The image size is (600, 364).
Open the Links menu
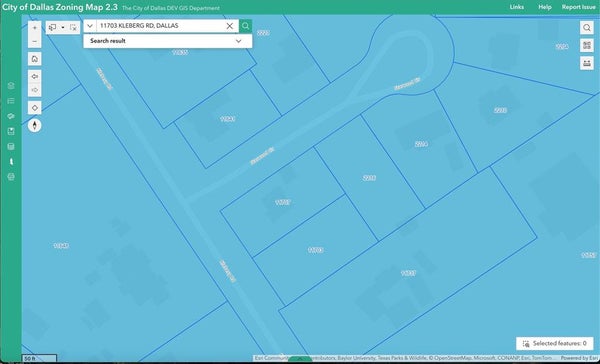pyautogui.click(x=517, y=7)
